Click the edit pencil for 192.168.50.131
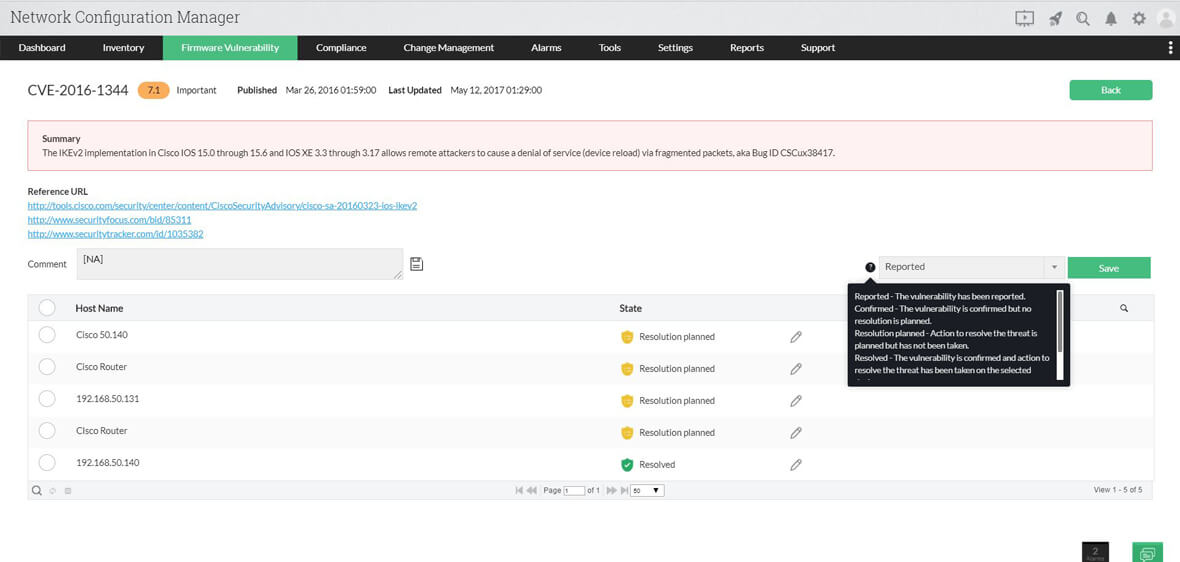Image resolution: width=1180 pixels, height=562 pixels. (796, 401)
